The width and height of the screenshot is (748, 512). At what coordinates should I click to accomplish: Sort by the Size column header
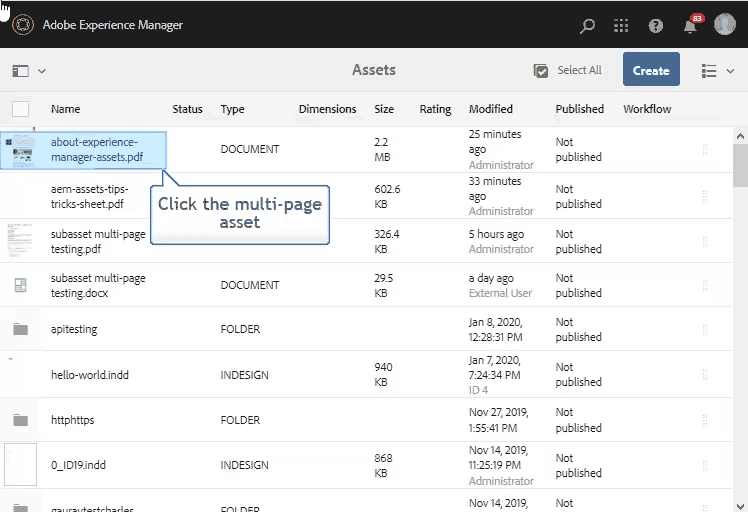click(x=384, y=109)
